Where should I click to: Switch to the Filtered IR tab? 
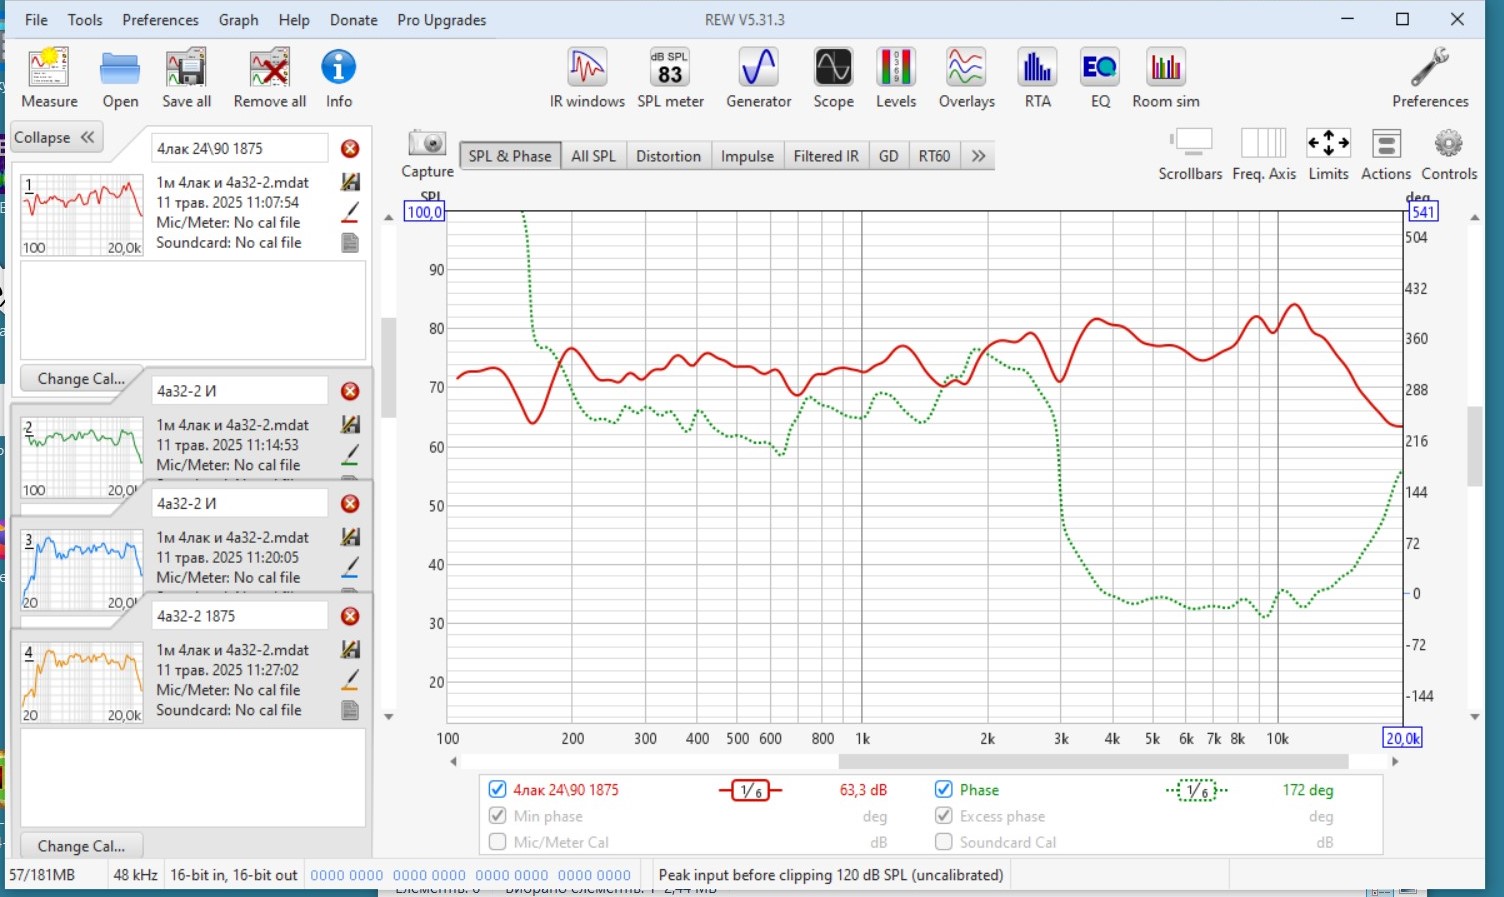click(826, 156)
